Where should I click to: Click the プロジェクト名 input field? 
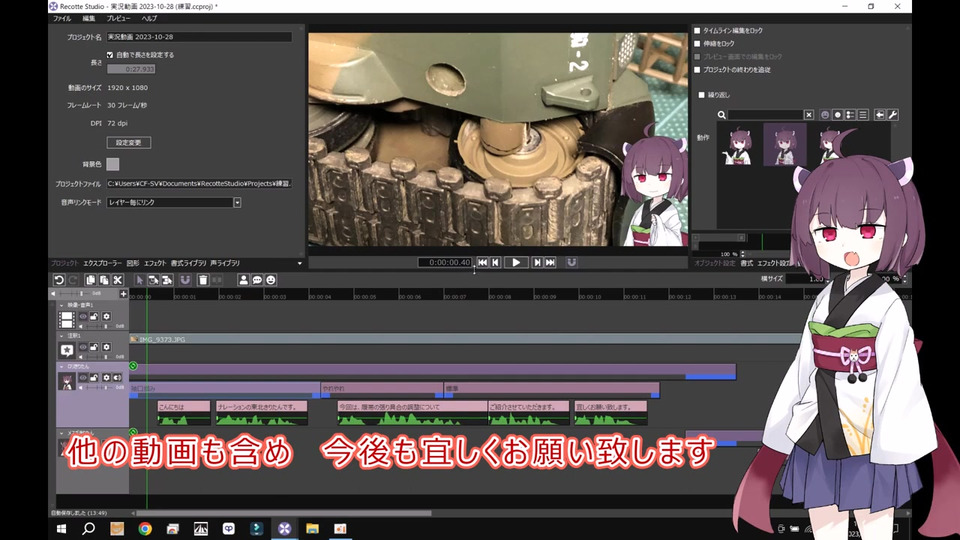click(199, 37)
